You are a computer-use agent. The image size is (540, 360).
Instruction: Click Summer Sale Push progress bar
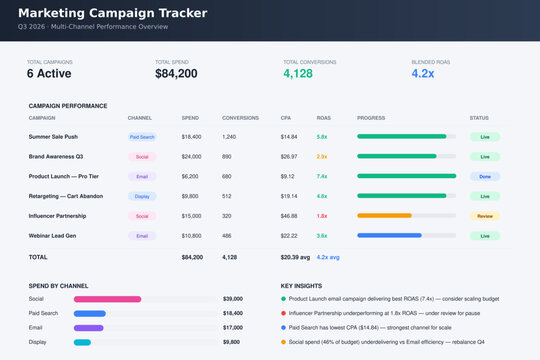tap(407, 136)
